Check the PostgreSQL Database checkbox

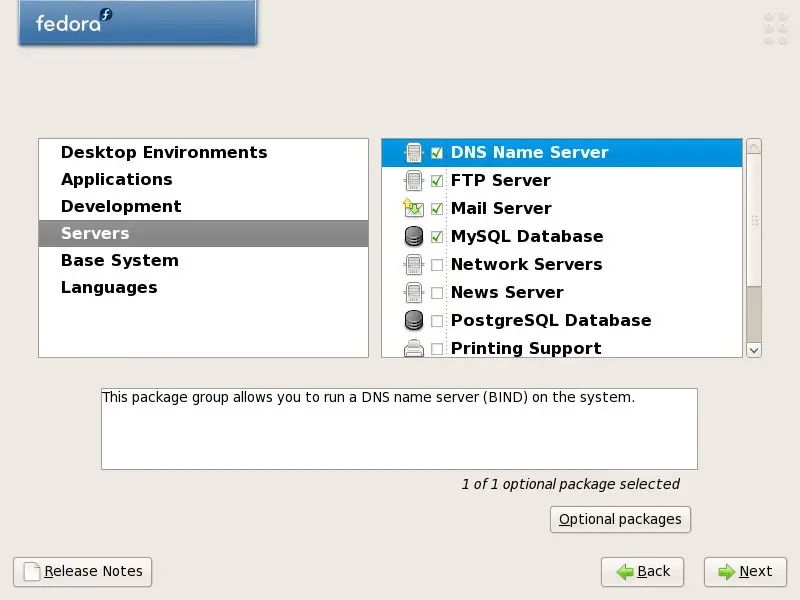click(437, 321)
